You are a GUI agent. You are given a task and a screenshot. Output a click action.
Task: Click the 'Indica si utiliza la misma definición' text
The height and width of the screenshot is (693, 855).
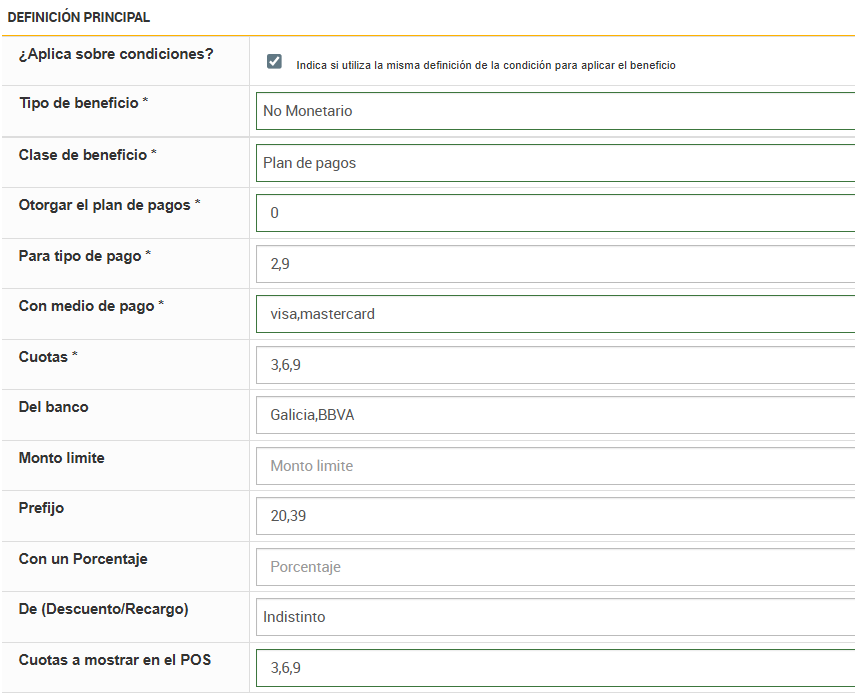pyautogui.click(x=486, y=65)
